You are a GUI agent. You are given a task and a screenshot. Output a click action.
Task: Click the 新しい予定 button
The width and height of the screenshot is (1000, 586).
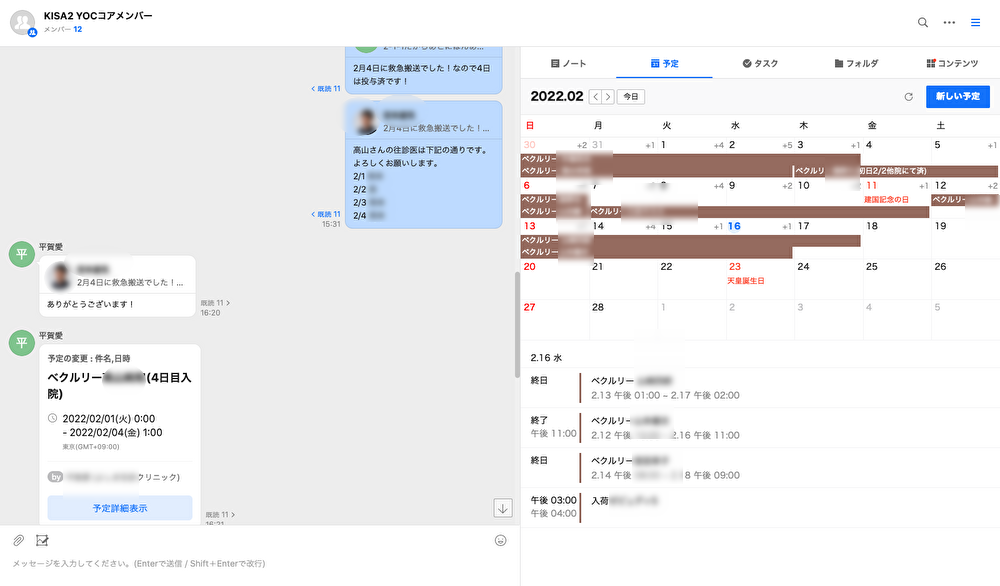click(x=957, y=97)
